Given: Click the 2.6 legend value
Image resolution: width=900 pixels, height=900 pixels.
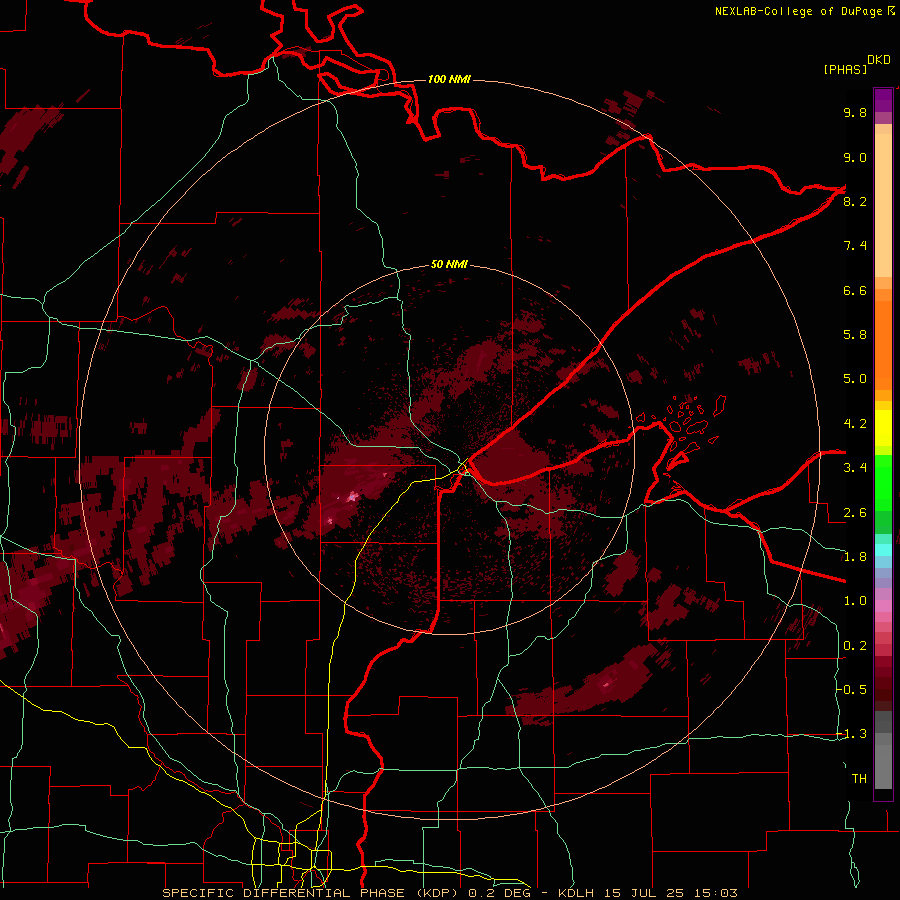Looking at the screenshot, I should point(855,513).
